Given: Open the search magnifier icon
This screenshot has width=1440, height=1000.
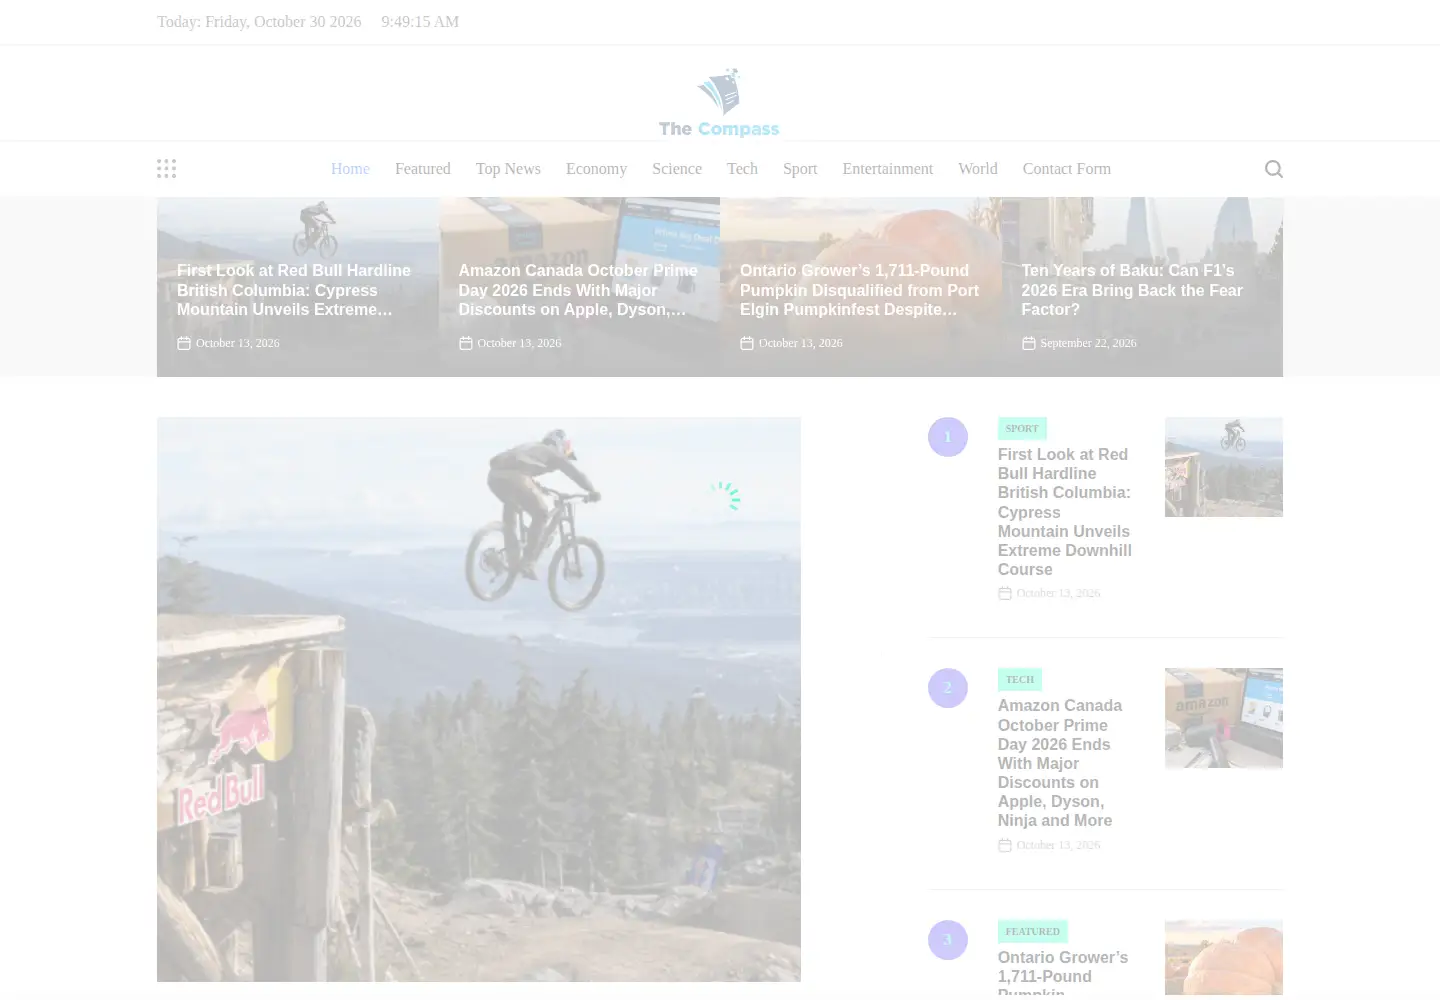Looking at the screenshot, I should (1273, 169).
